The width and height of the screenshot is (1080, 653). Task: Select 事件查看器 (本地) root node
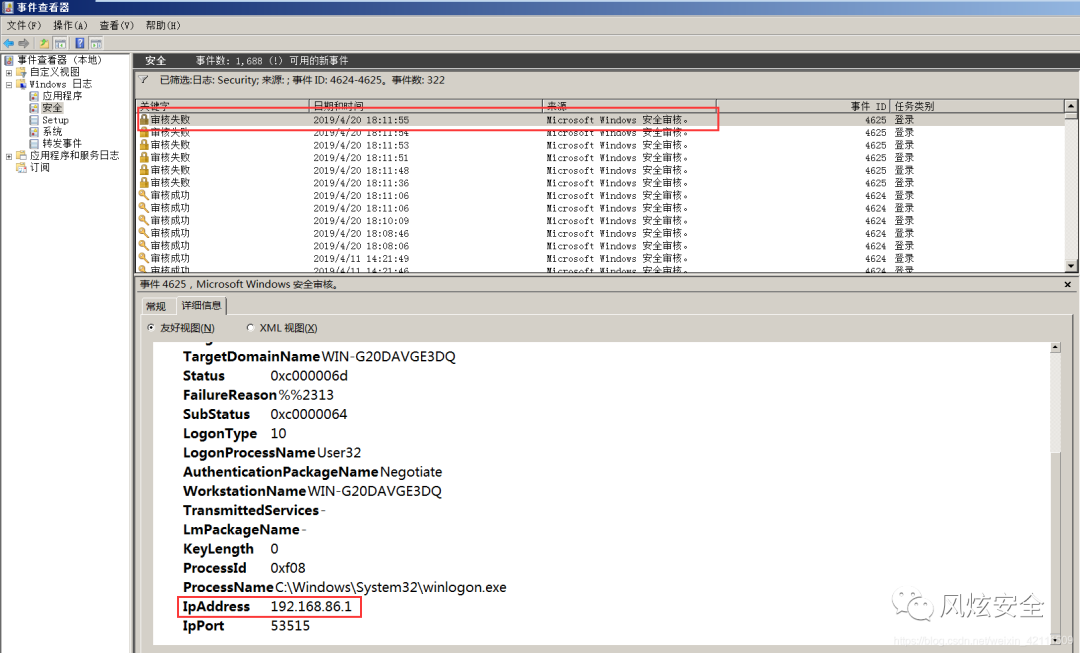(59, 60)
